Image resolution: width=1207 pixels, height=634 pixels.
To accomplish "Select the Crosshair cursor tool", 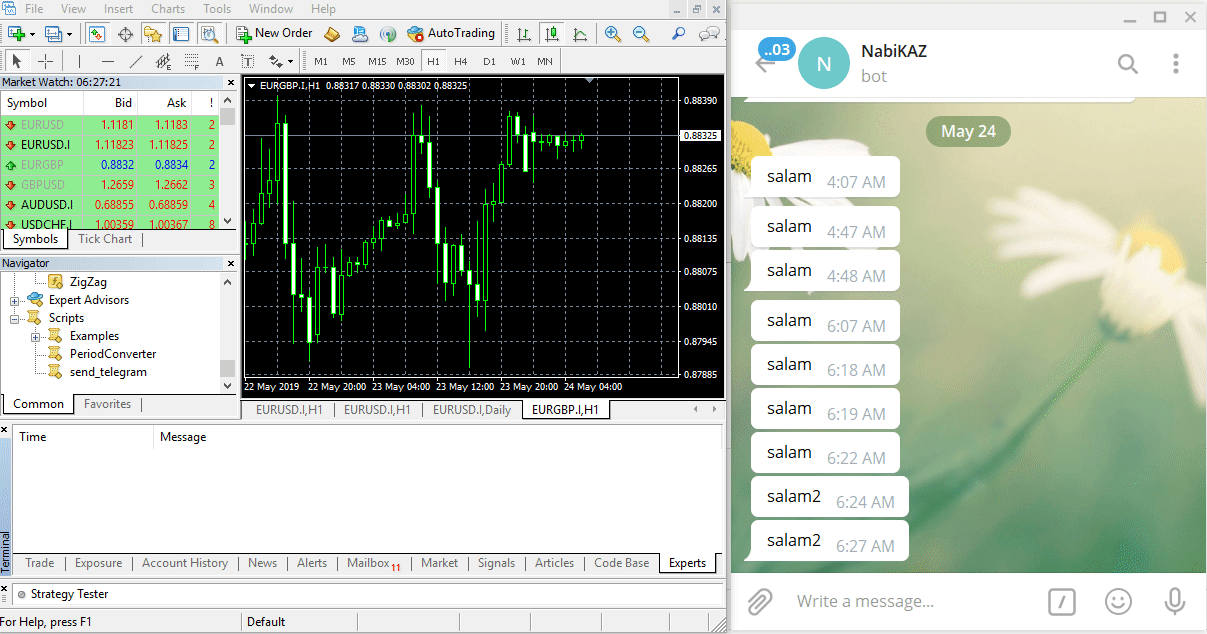I will 45,61.
